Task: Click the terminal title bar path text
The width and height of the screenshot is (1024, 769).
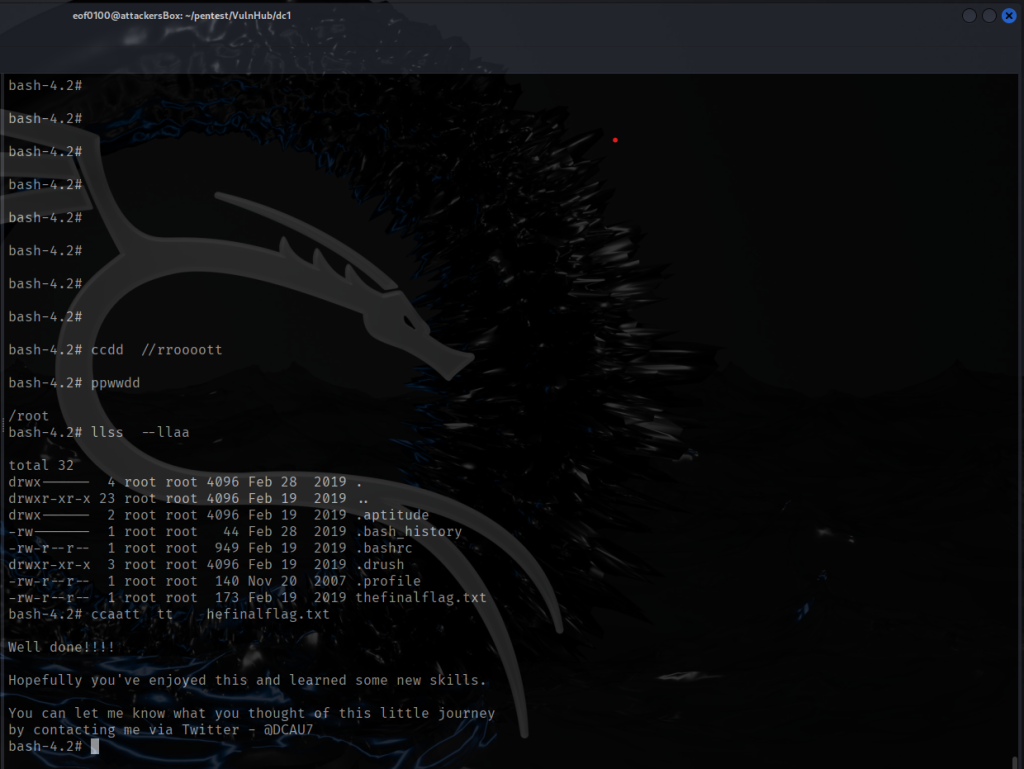Action: 182,16
